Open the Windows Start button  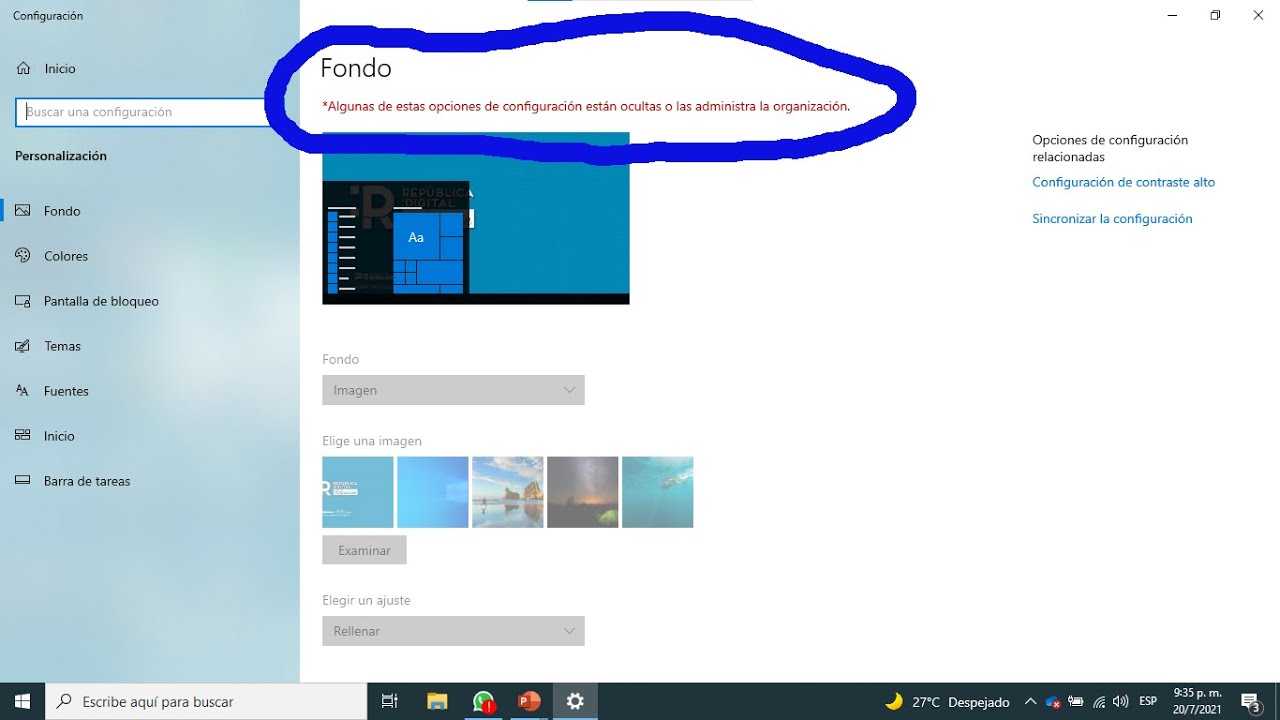23,701
